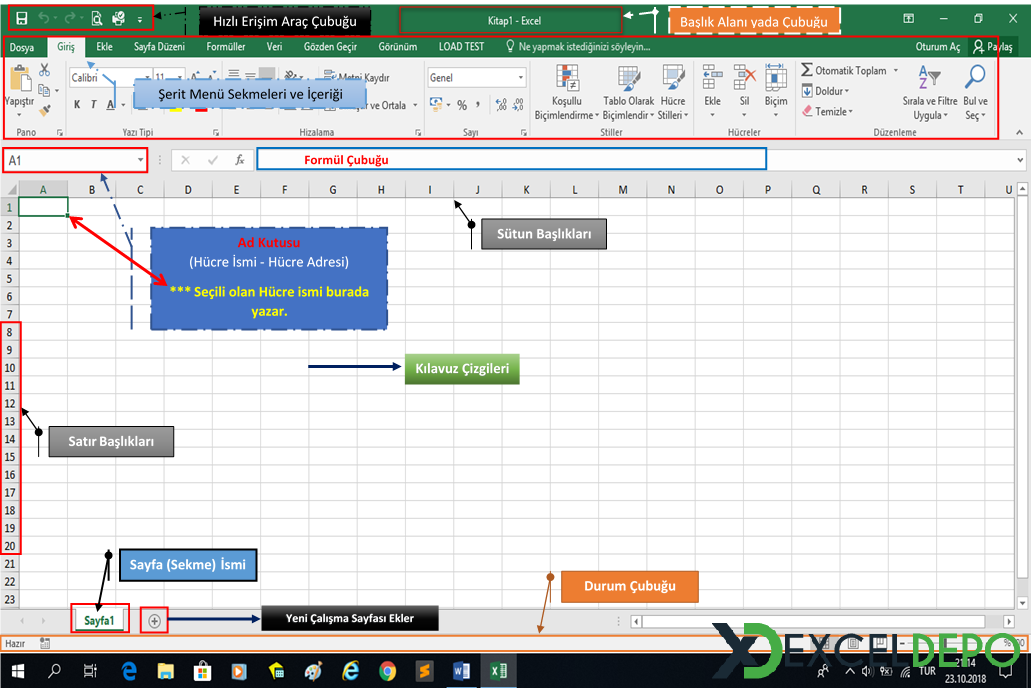Open the Genel number format dropdown

pyautogui.click(x=520, y=78)
